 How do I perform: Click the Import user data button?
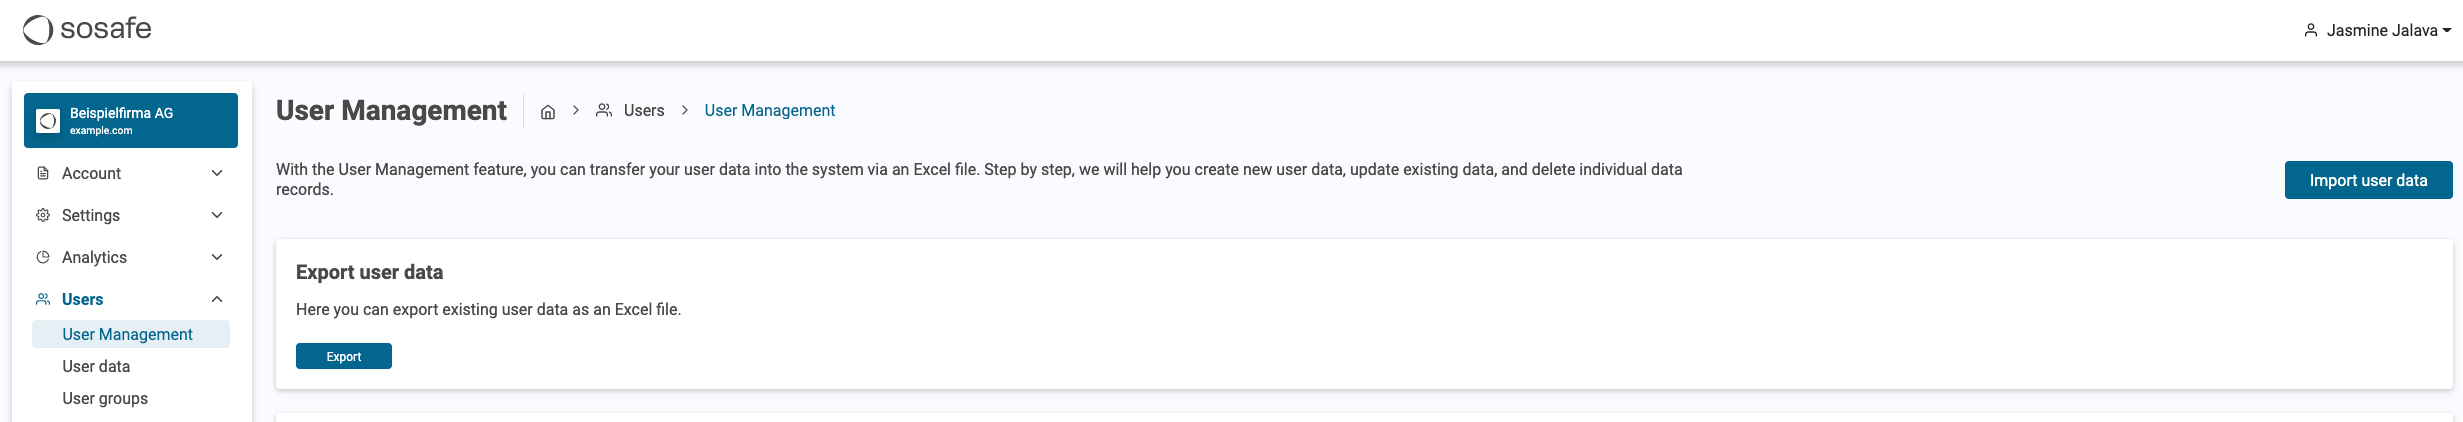[x=2368, y=180]
